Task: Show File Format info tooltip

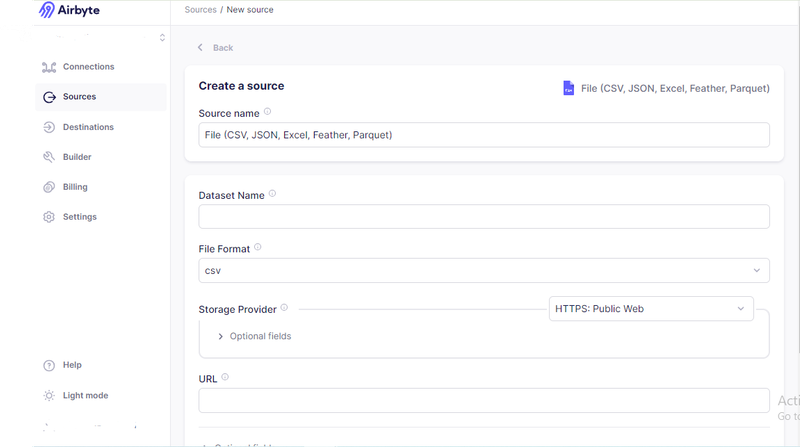Action: (x=258, y=247)
